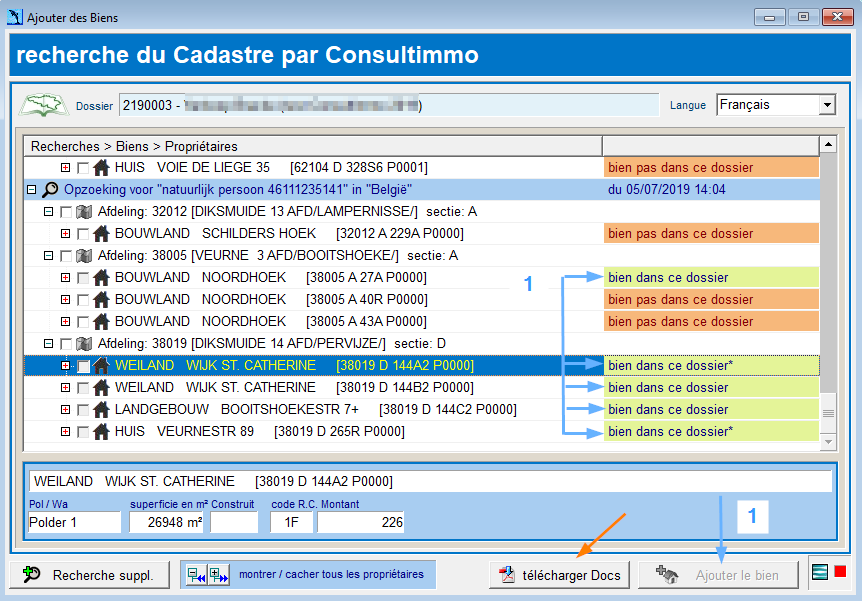Image resolution: width=862 pixels, height=601 pixels.
Task: Click the house icon for parcel 38019 D 144B2
Action: click(101, 388)
